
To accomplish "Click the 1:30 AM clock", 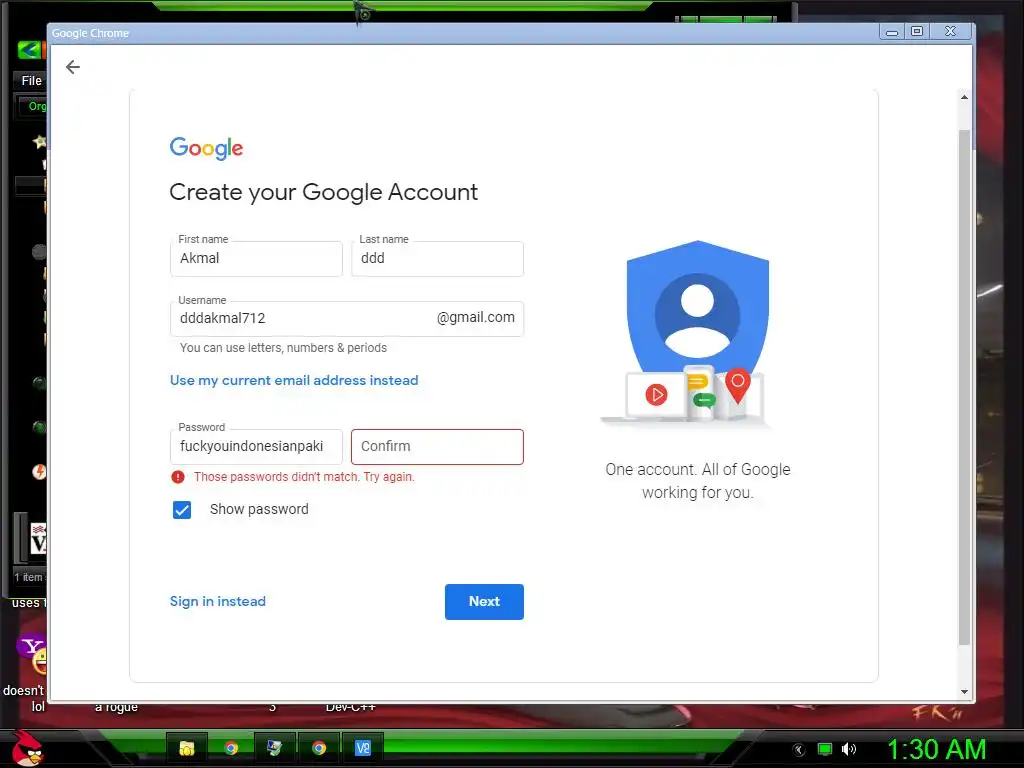I will coord(936,749).
